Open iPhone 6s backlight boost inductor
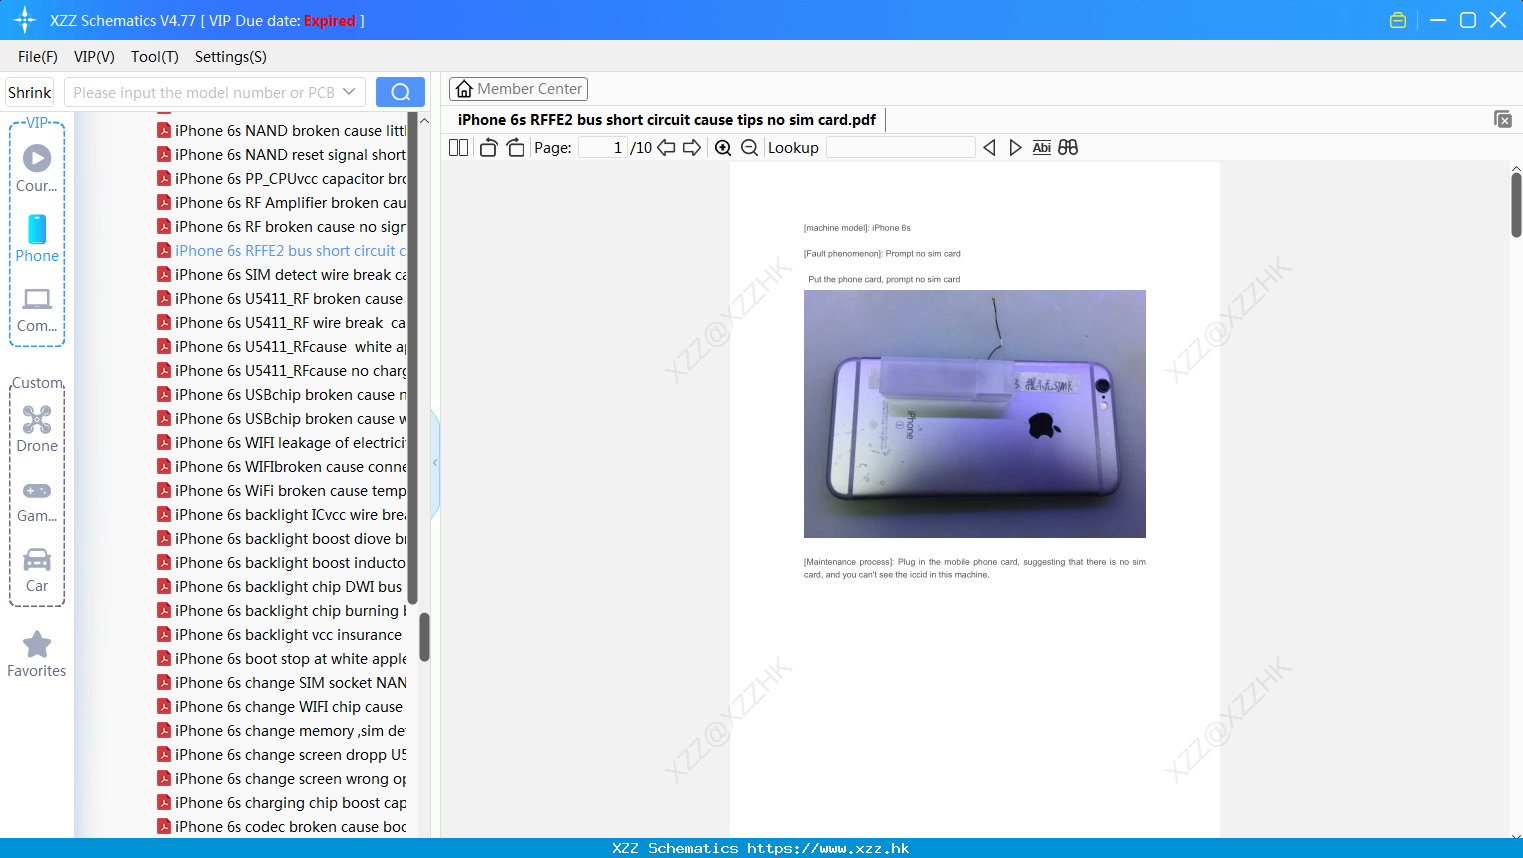The width and height of the screenshot is (1523, 858). pos(282,563)
